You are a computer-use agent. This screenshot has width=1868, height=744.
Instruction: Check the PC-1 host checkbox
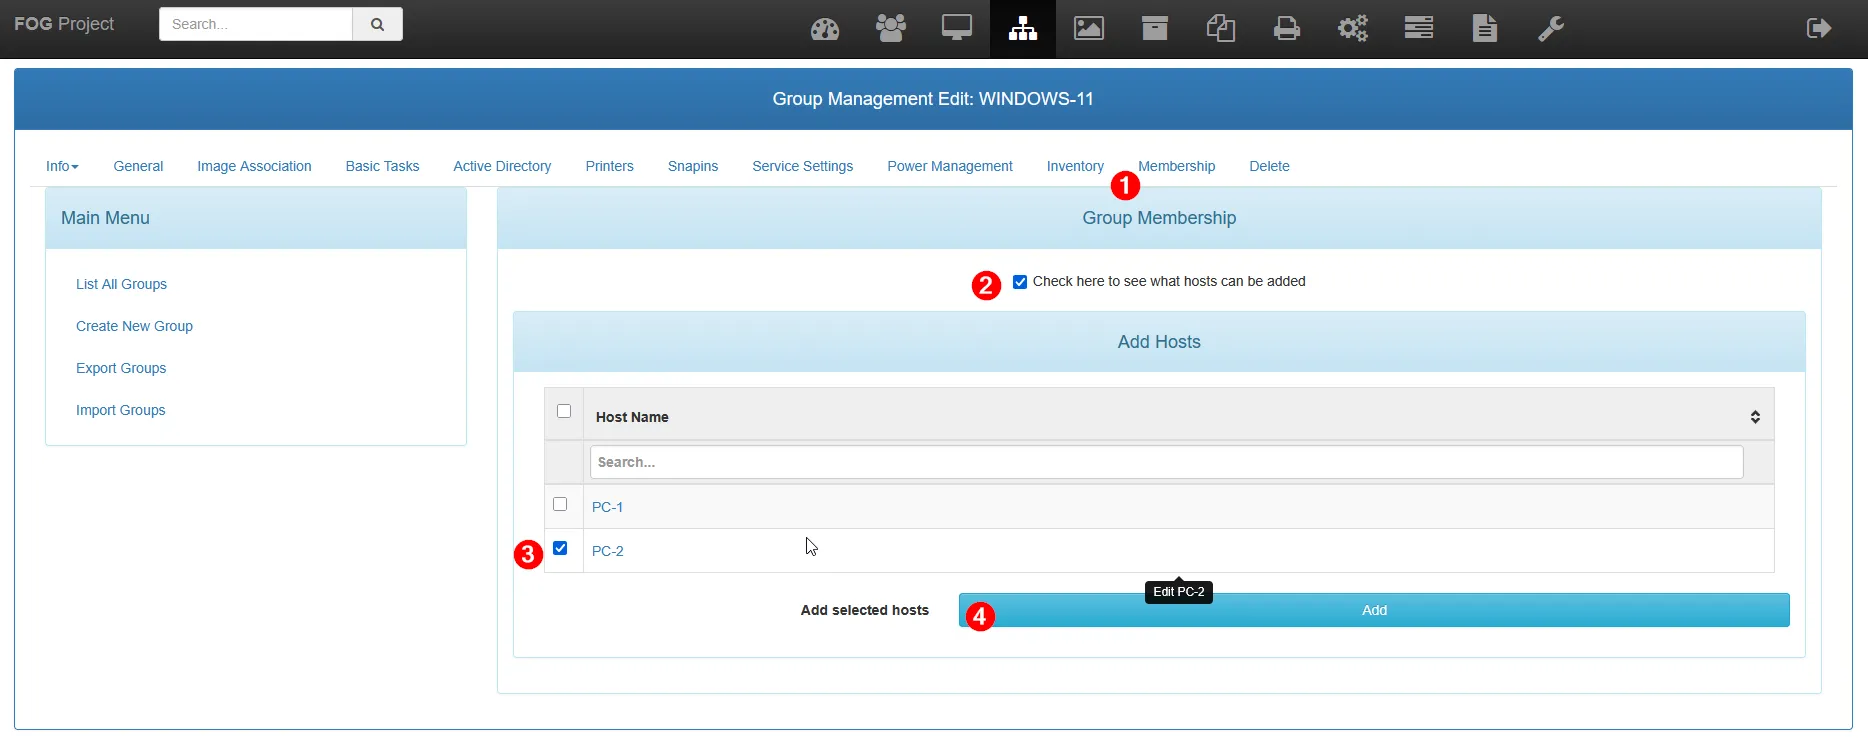[560, 504]
